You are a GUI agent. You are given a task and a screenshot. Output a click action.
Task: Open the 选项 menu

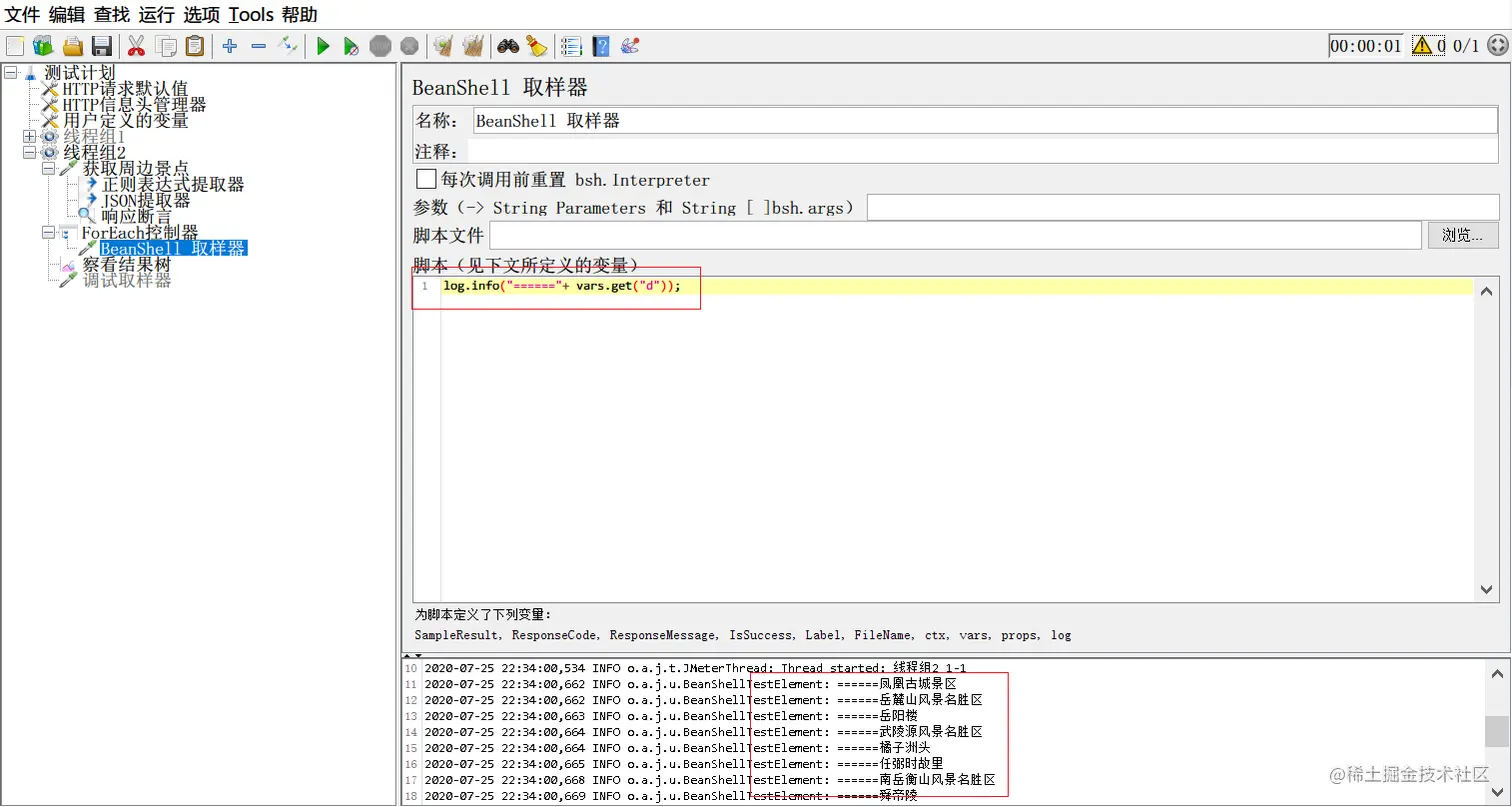pos(199,14)
